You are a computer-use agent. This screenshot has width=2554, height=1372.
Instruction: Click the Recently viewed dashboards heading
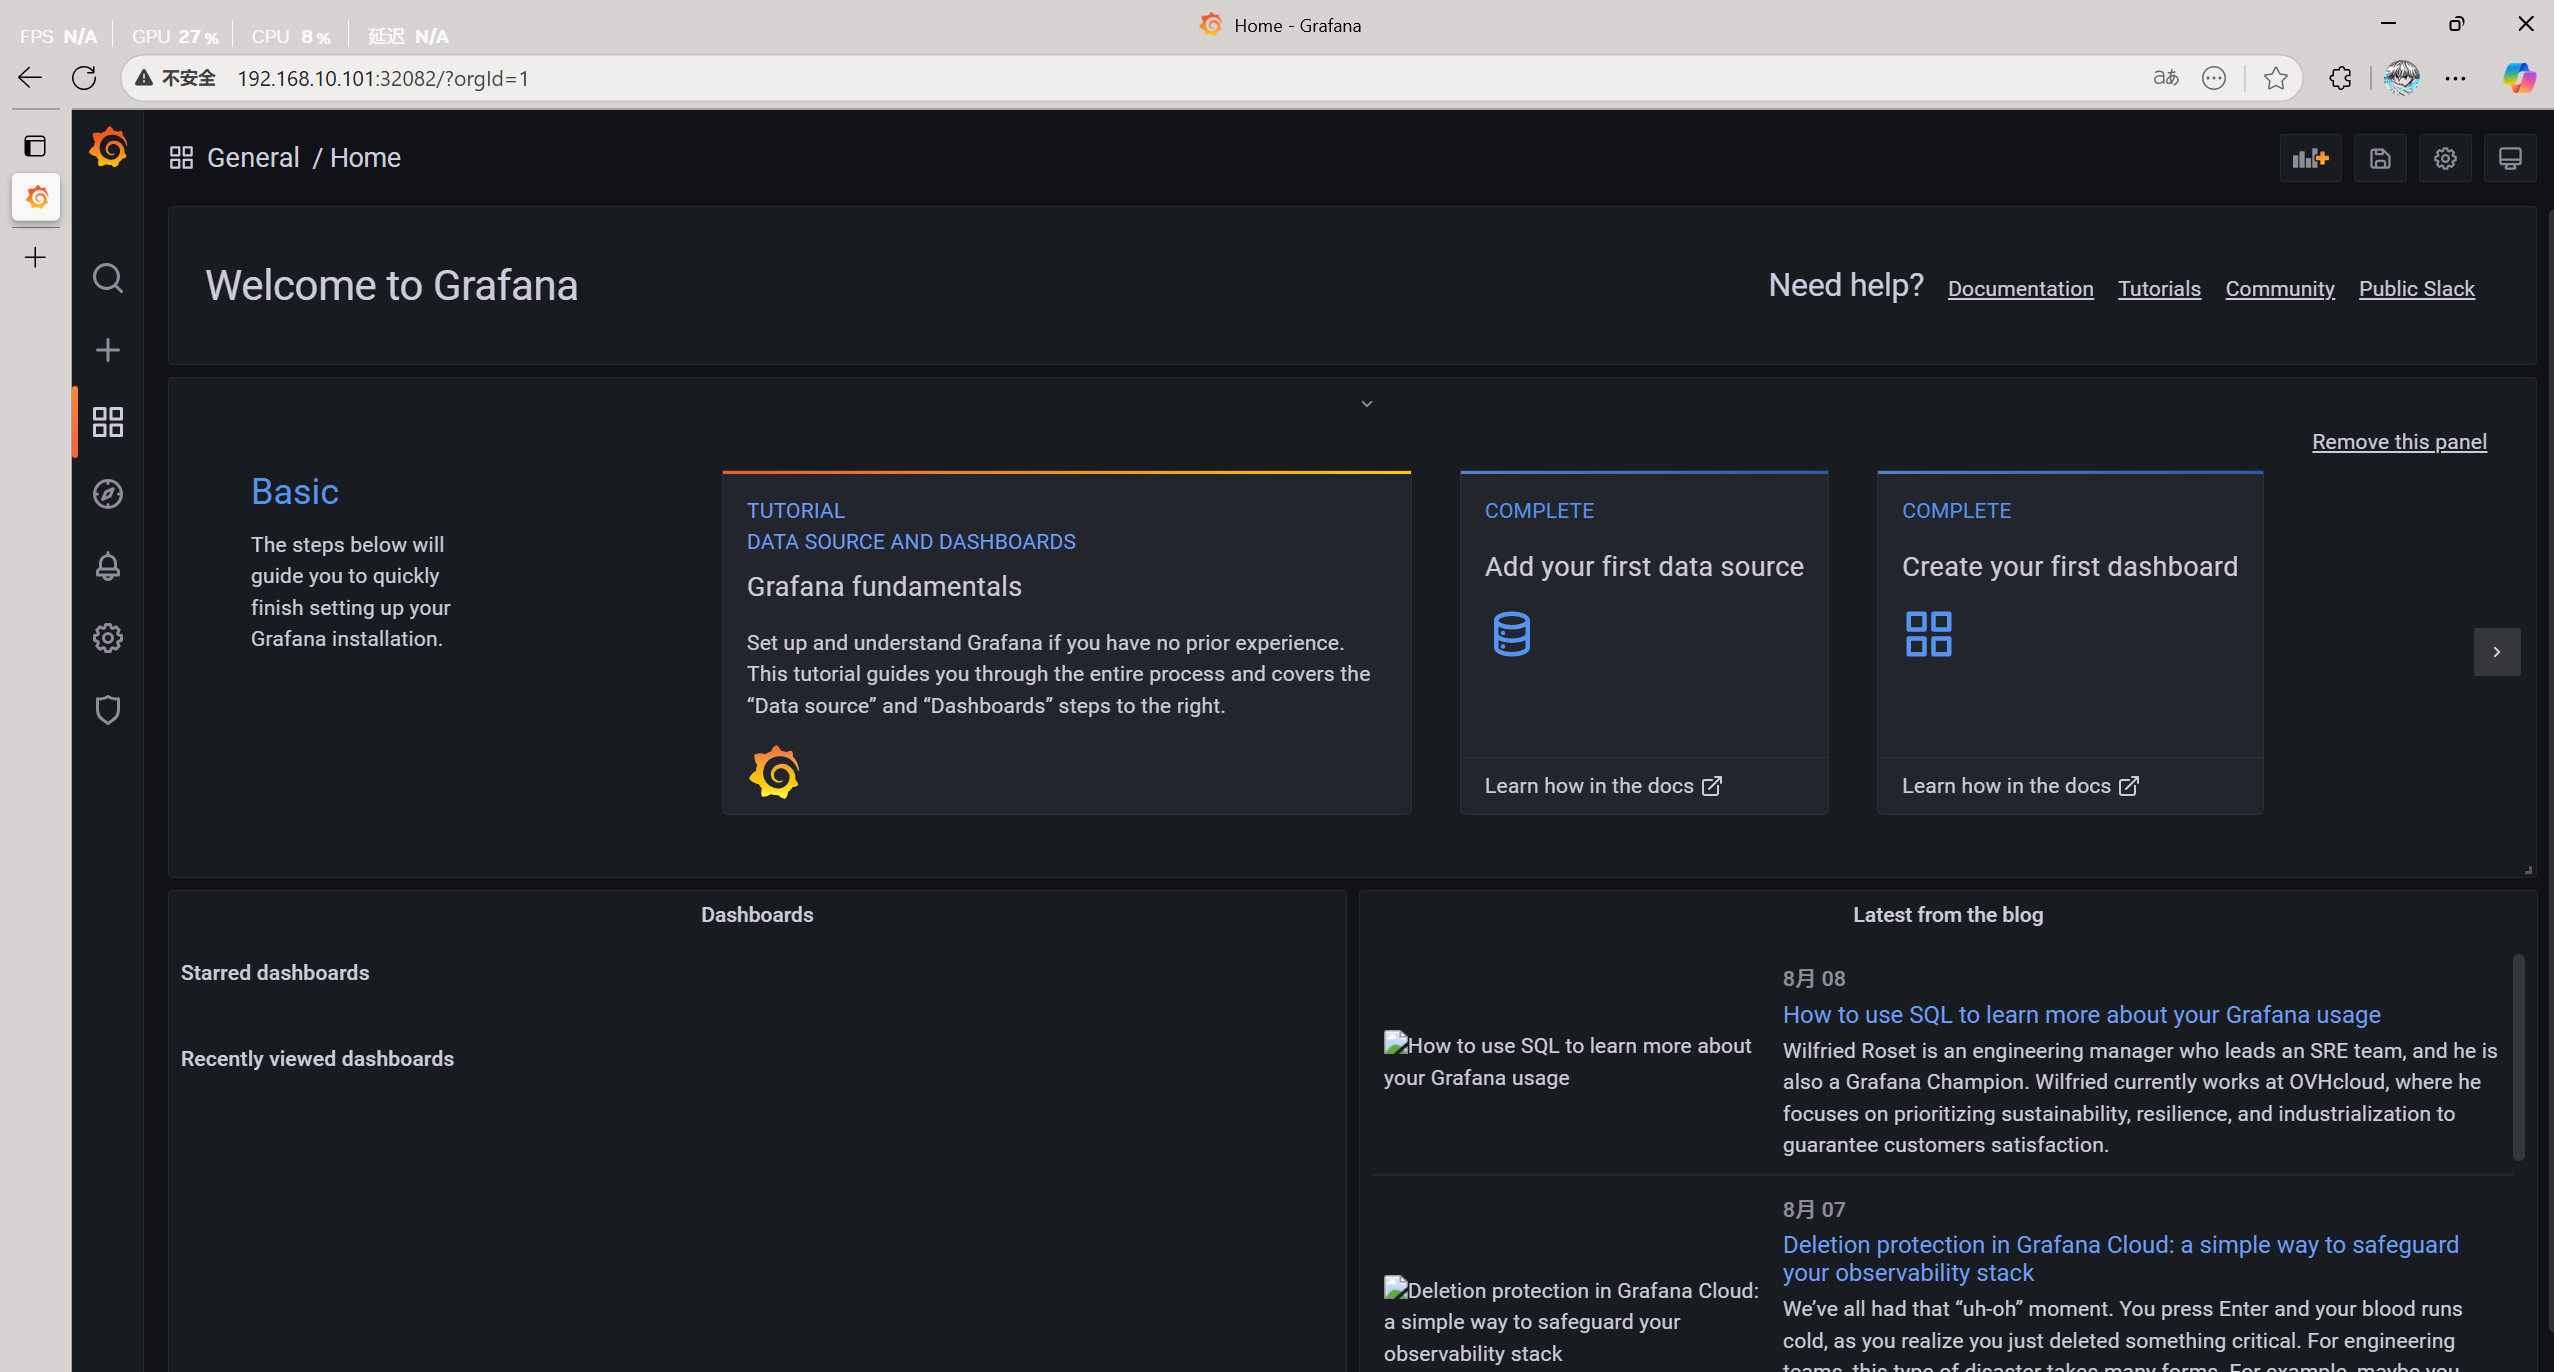[317, 1059]
